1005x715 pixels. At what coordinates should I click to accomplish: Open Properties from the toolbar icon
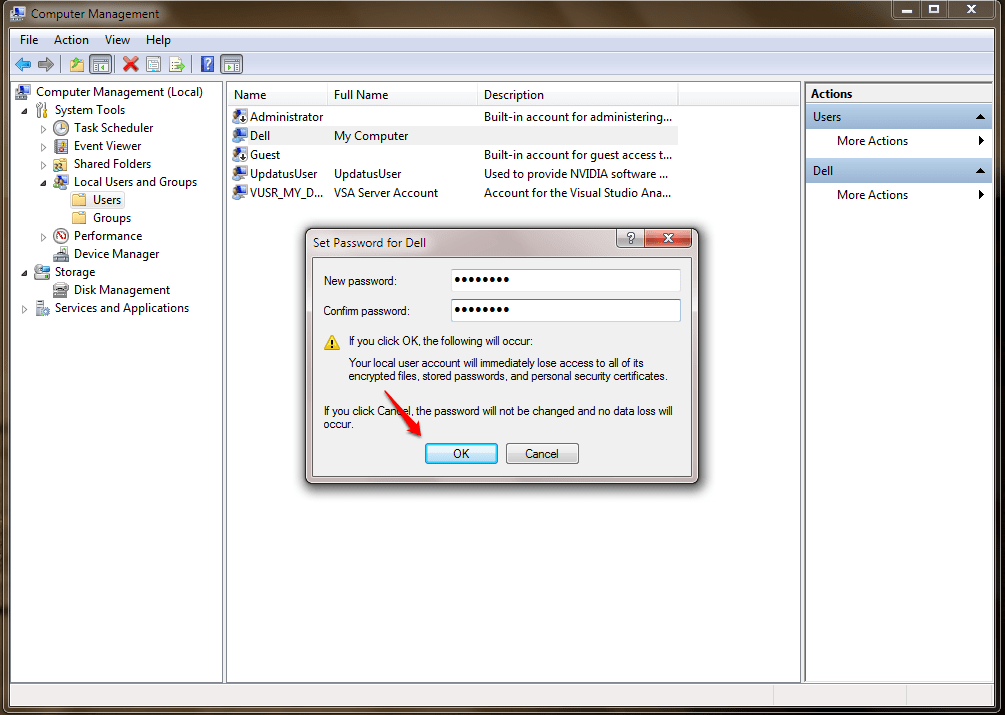coord(154,64)
